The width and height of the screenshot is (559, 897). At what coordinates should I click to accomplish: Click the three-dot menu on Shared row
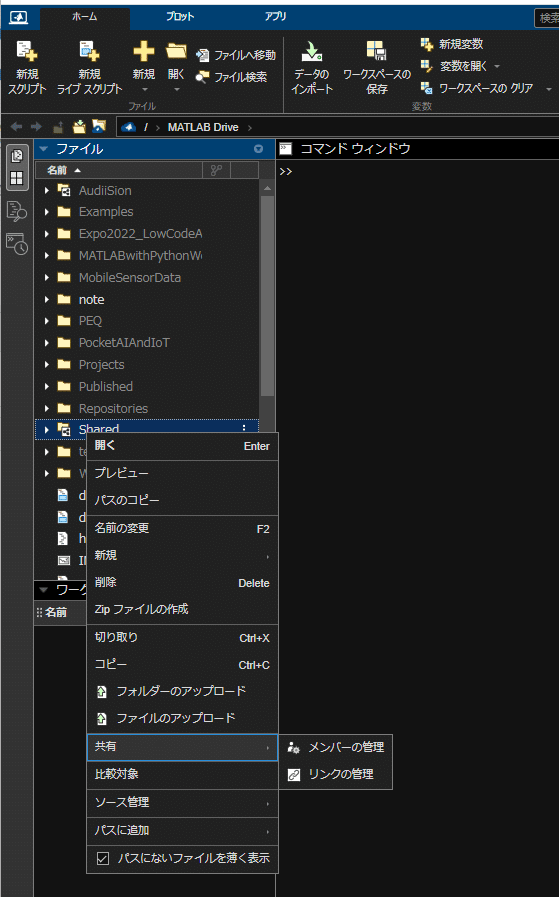(244, 428)
